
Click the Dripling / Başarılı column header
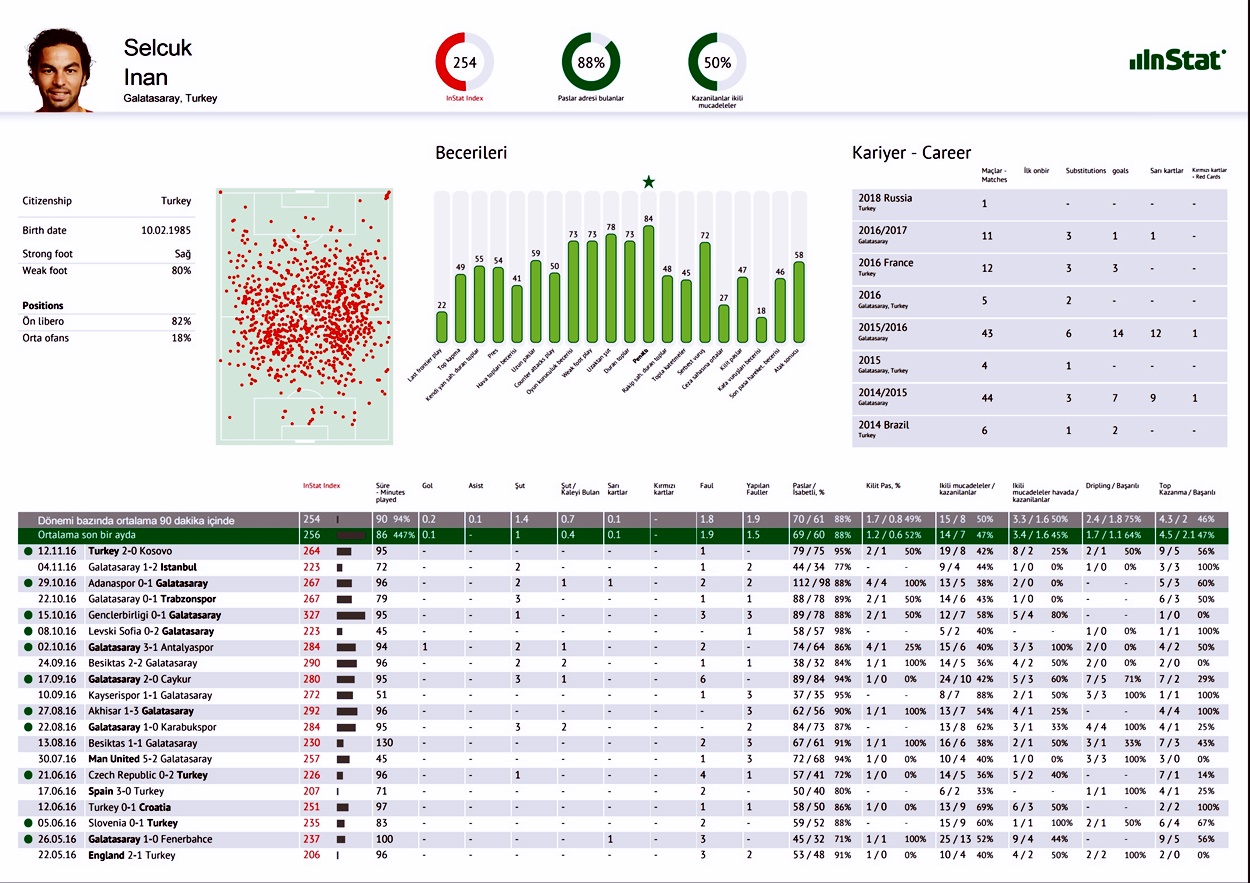tap(1112, 486)
